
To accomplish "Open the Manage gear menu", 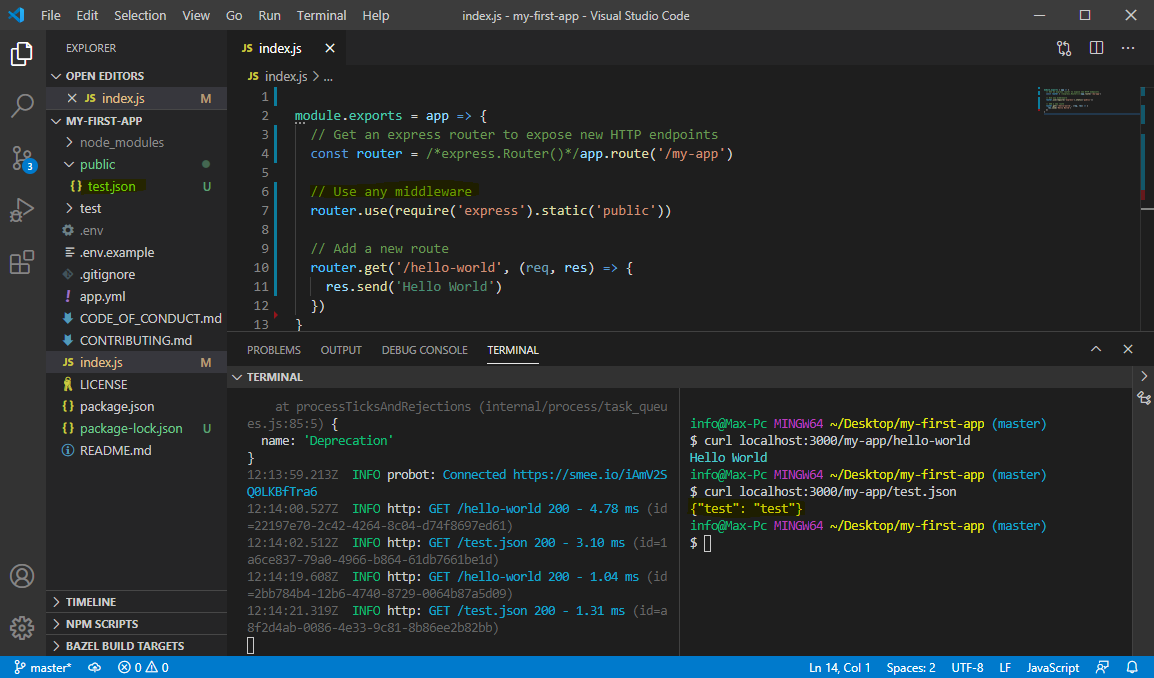I will pyautogui.click(x=22, y=627).
